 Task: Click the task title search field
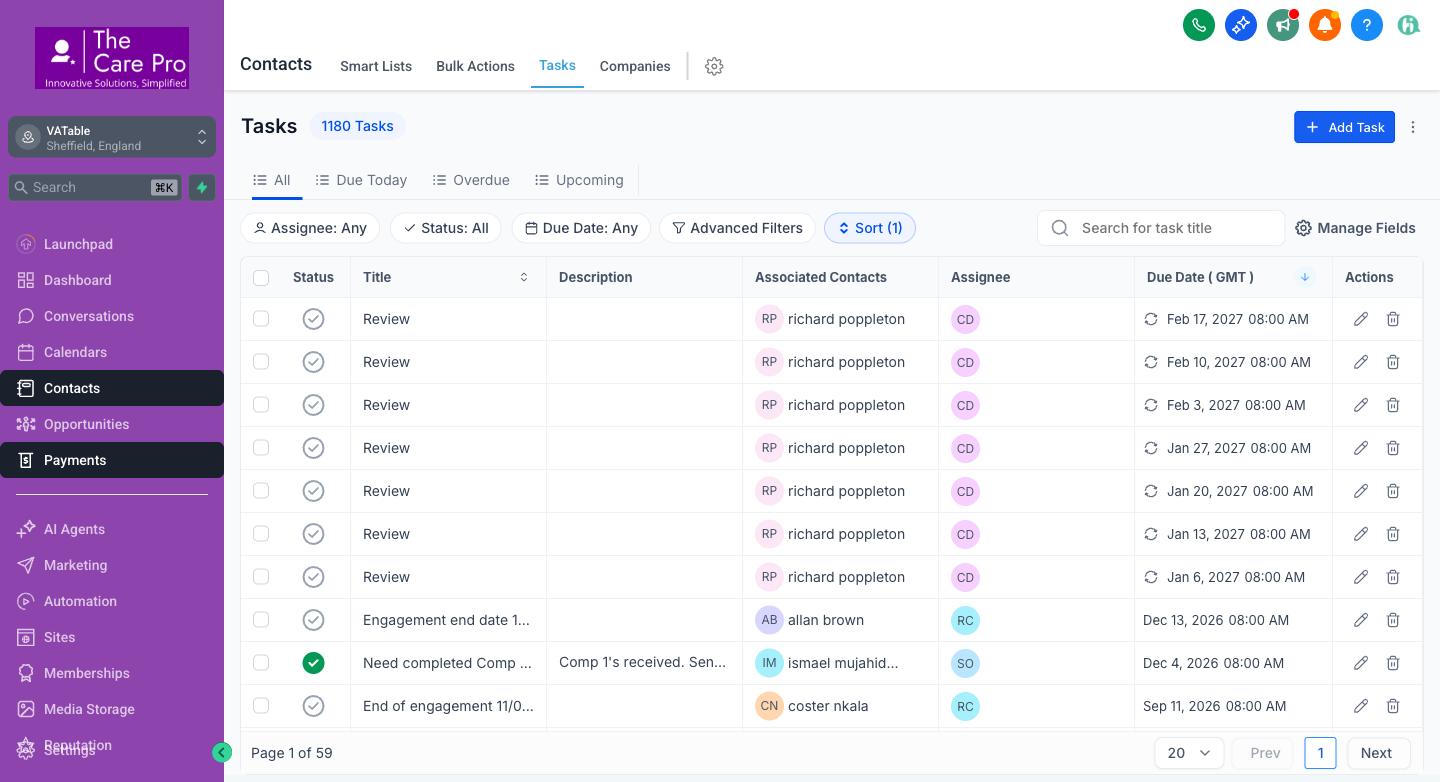(1160, 228)
